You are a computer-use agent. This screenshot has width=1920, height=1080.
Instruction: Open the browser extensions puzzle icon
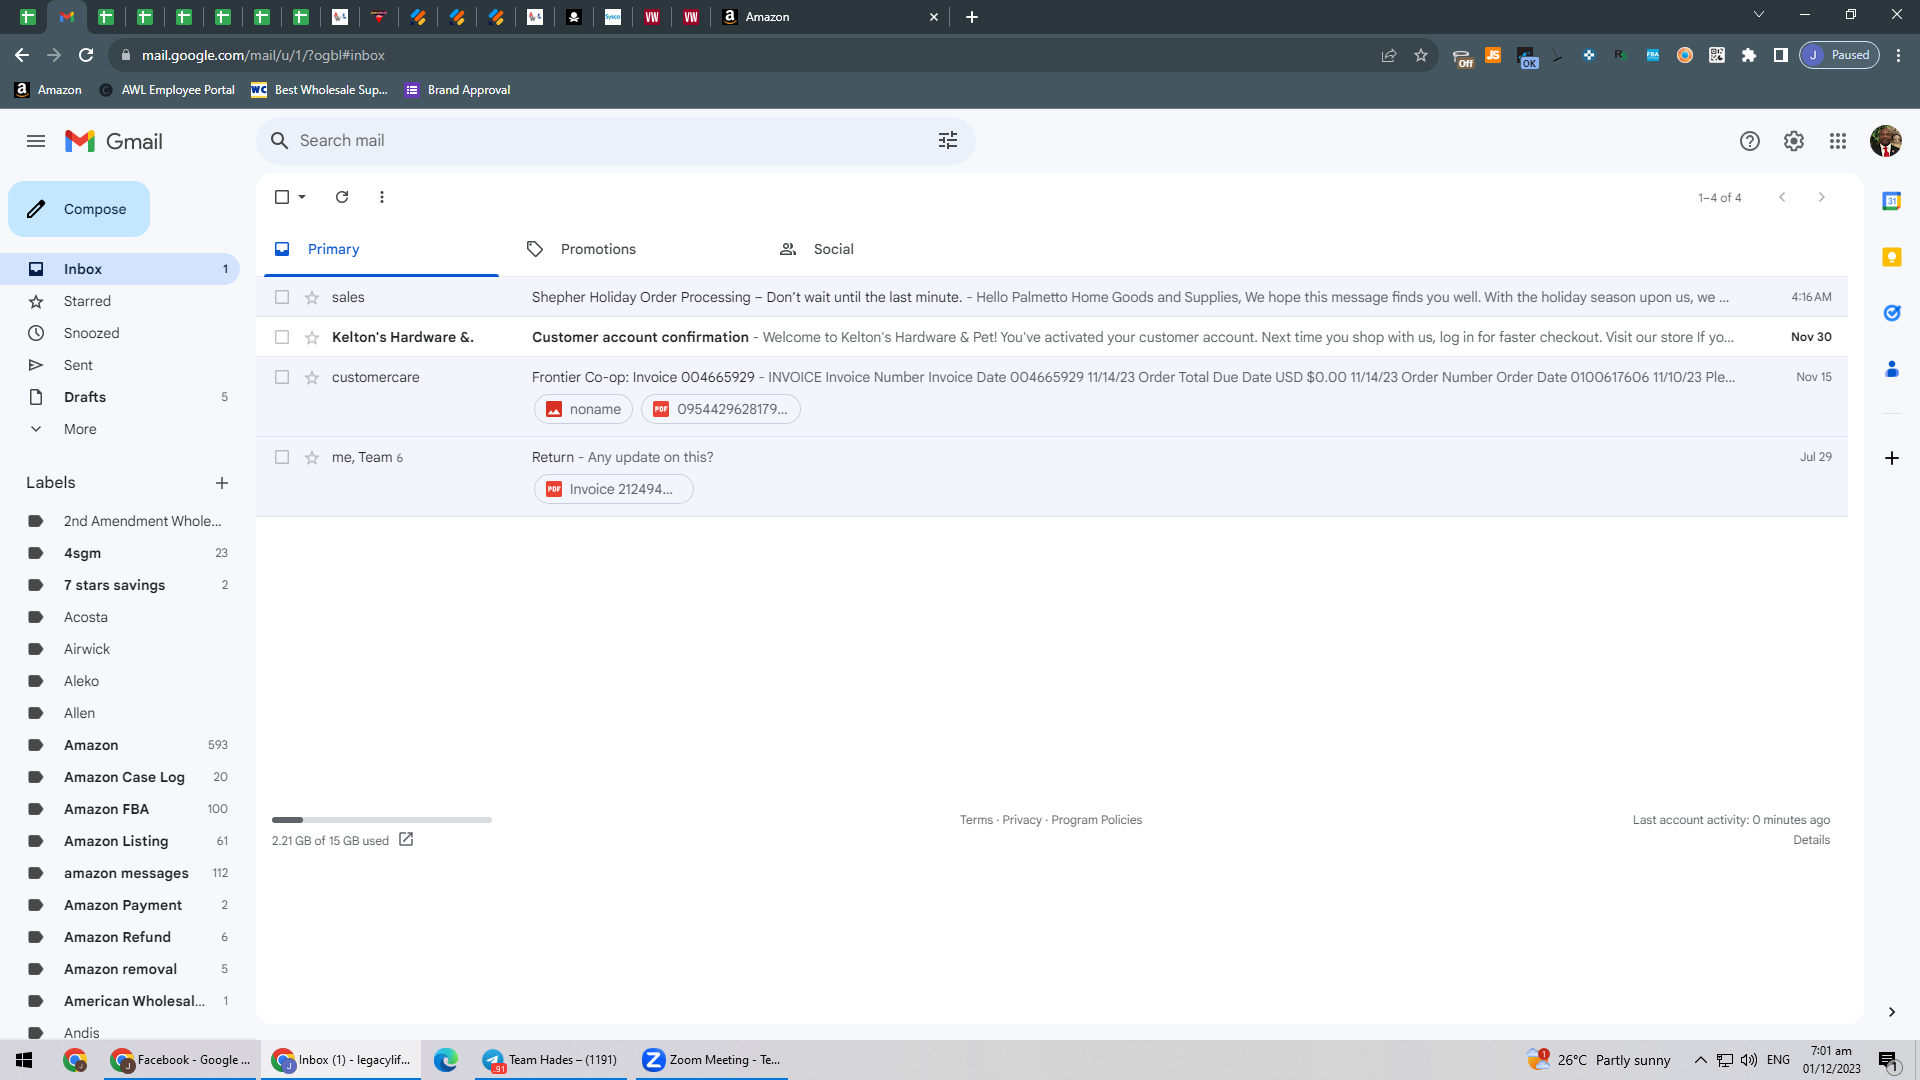coord(1748,55)
